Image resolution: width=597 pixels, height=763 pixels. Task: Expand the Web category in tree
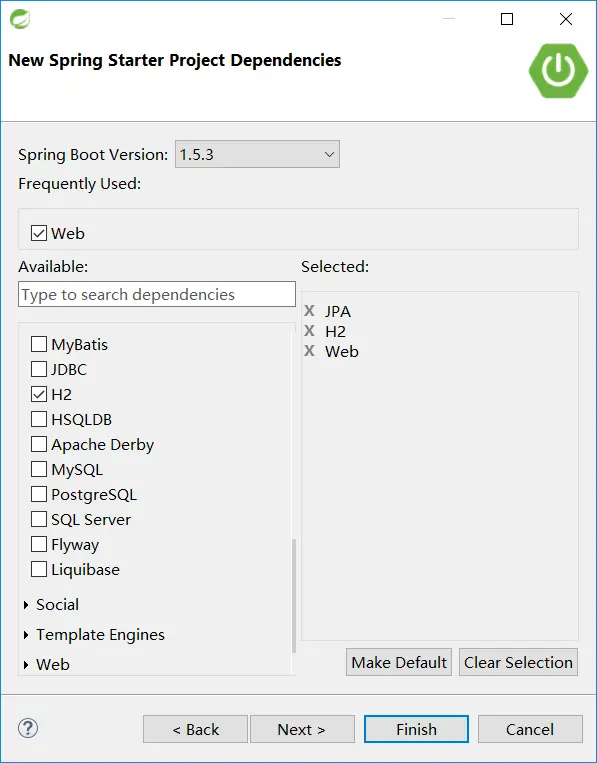point(26,665)
